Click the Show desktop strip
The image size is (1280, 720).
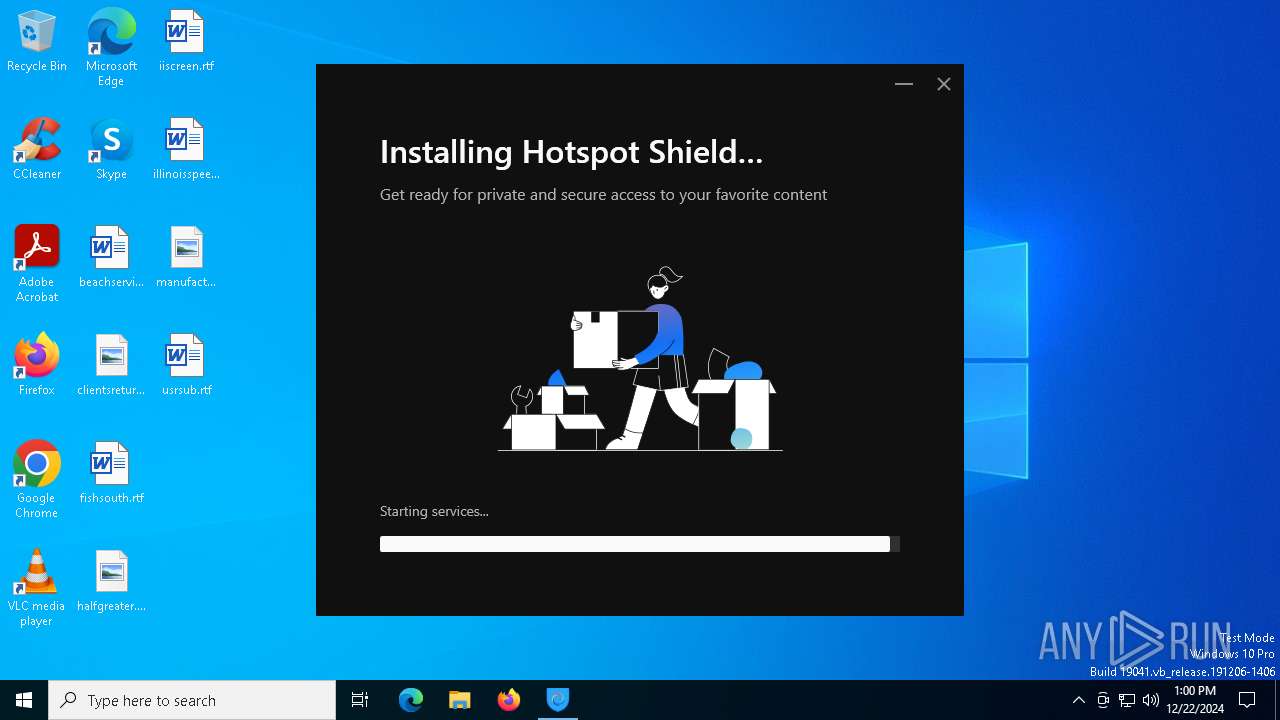coord(1277,700)
